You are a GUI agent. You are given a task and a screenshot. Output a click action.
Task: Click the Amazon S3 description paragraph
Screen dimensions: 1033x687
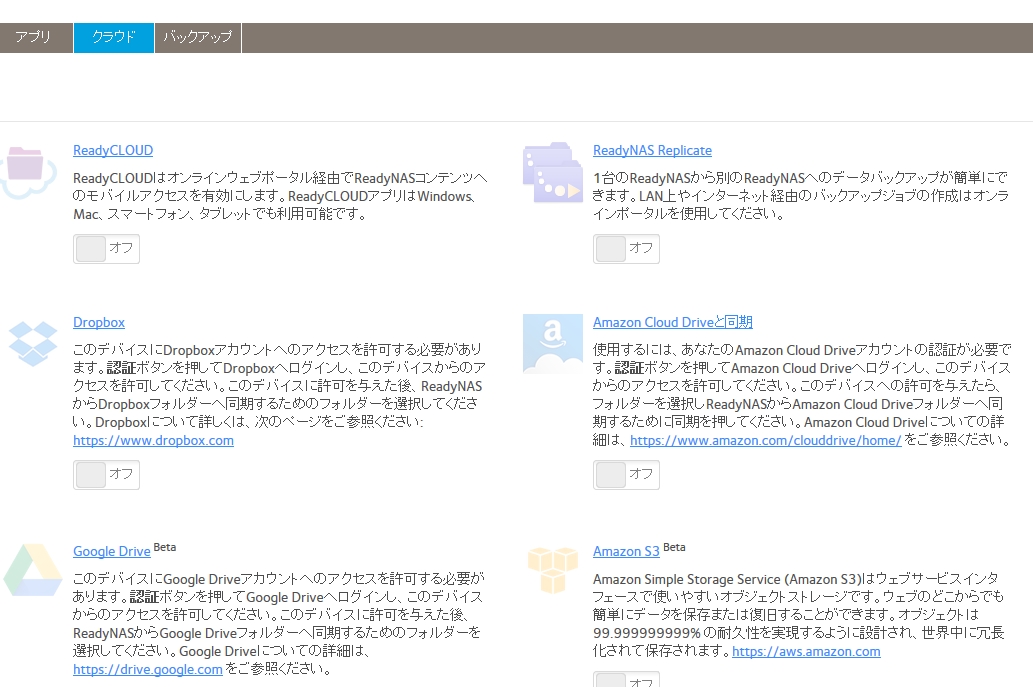798,615
